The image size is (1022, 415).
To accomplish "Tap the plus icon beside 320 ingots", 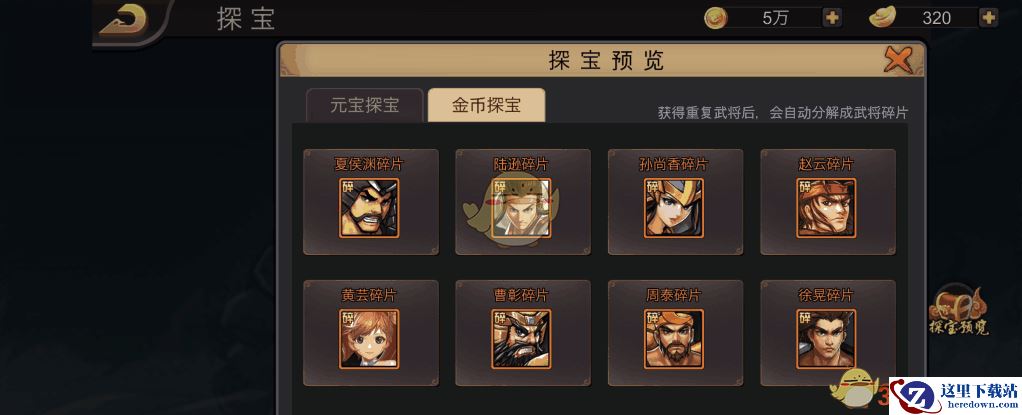I will click(x=988, y=18).
